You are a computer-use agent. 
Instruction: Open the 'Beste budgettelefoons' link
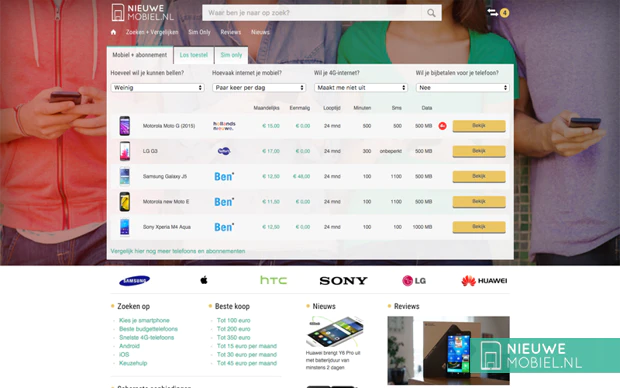click(x=148, y=329)
